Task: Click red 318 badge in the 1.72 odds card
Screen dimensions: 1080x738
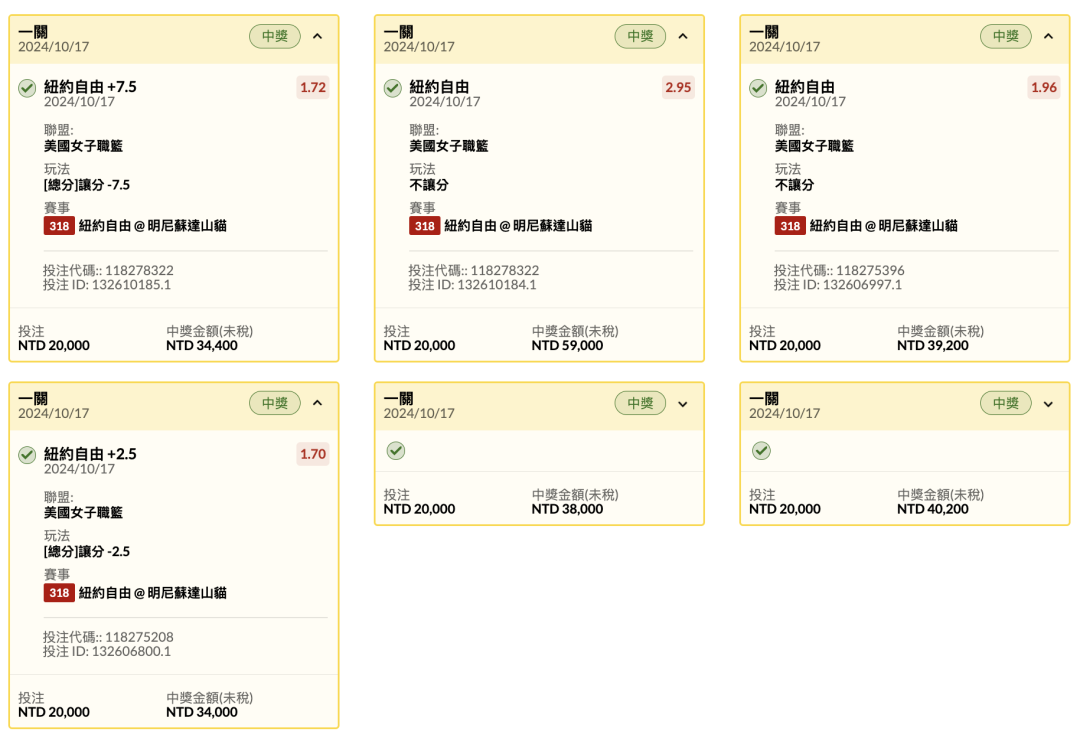Action: pos(59,226)
